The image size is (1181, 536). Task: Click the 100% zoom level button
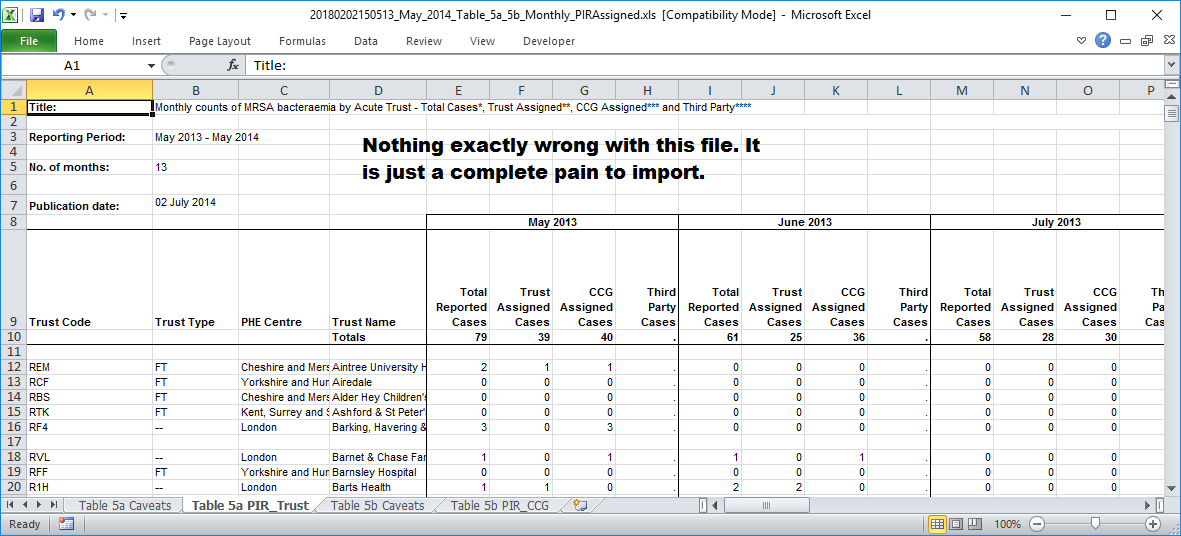(x=1007, y=524)
